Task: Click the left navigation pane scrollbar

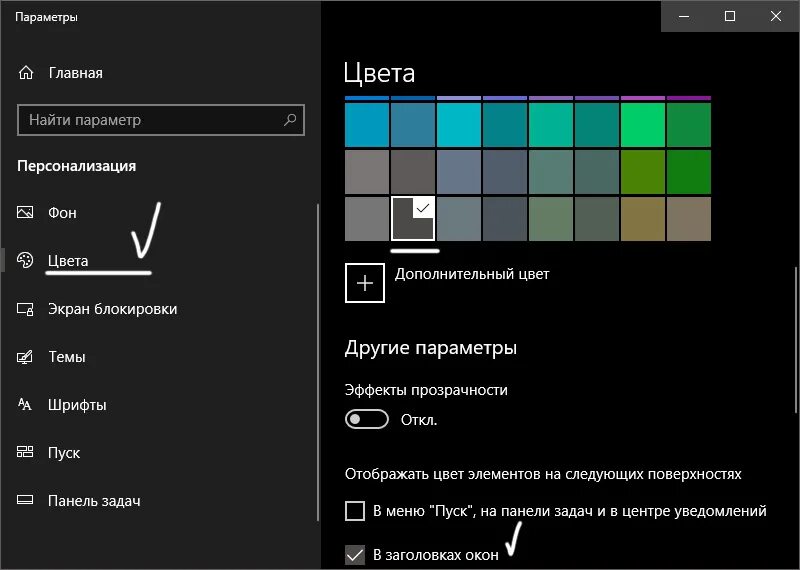Action: click(318, 362)
